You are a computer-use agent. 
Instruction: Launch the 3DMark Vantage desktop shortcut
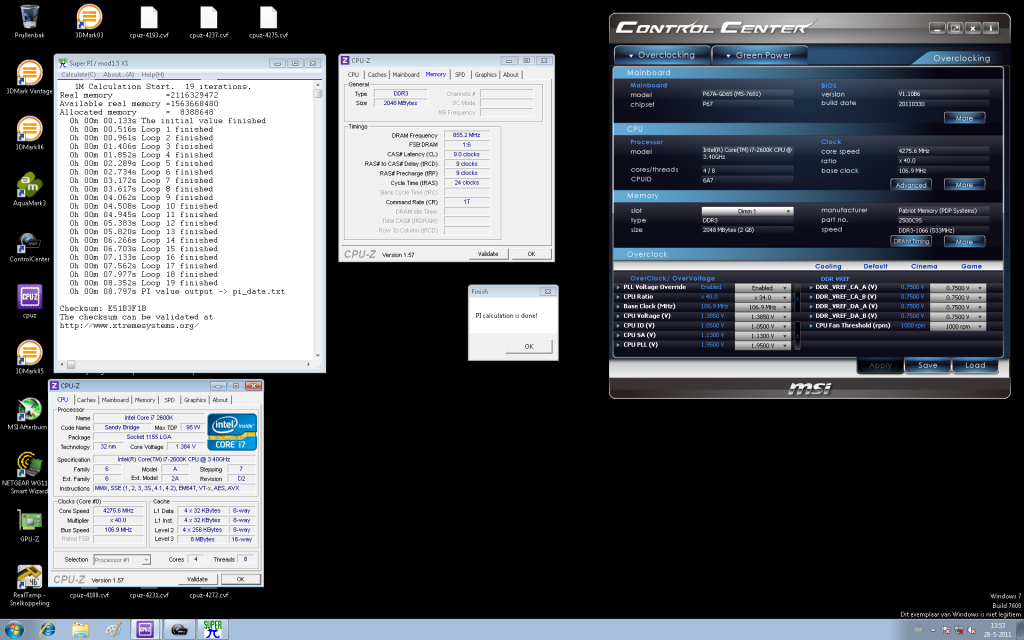pyautogui.click(x=29, y=77)
